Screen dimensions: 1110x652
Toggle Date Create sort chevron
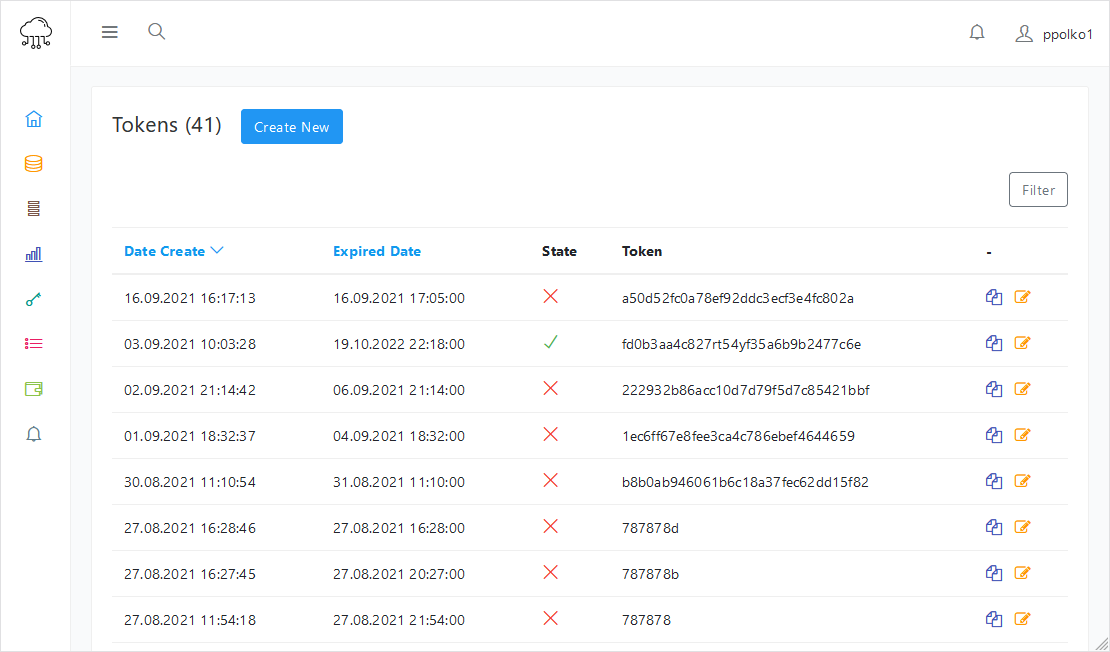[217, 251]
